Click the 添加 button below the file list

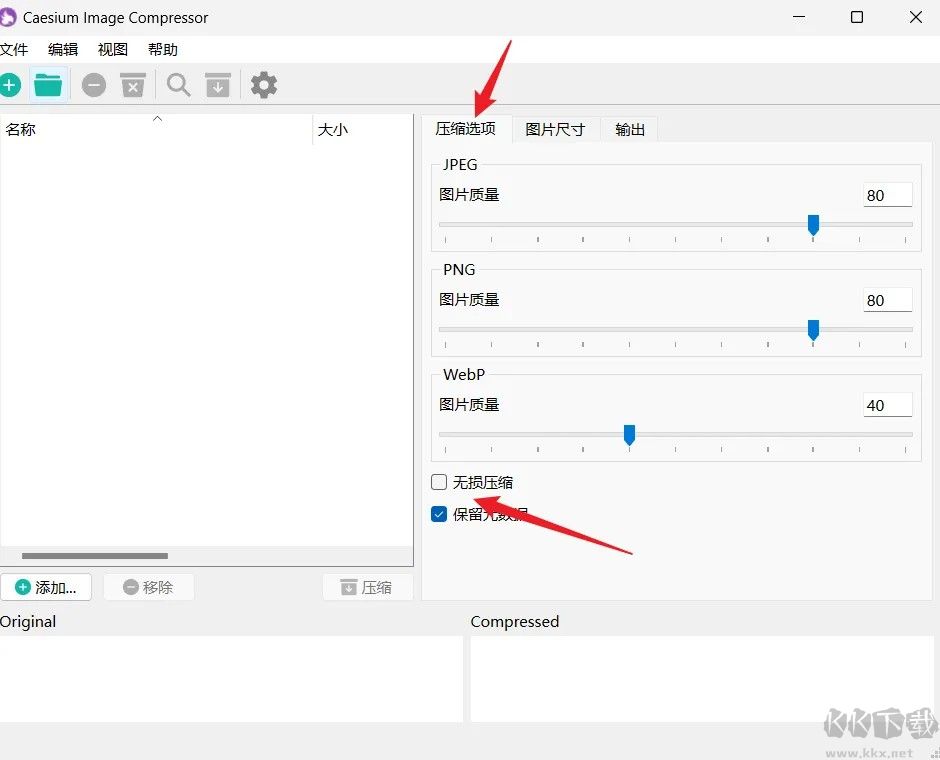(46, 587)
